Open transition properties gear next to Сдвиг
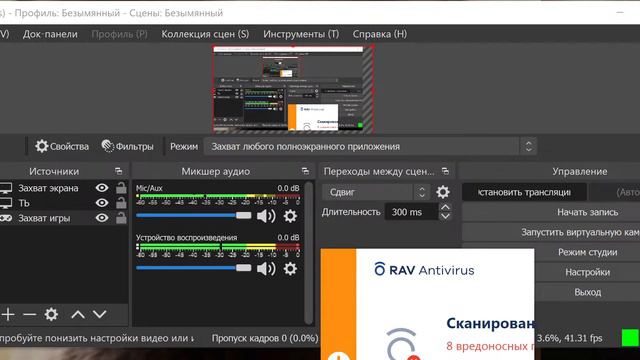The height and width of the screenshot is (360, 640). [443, 192]
